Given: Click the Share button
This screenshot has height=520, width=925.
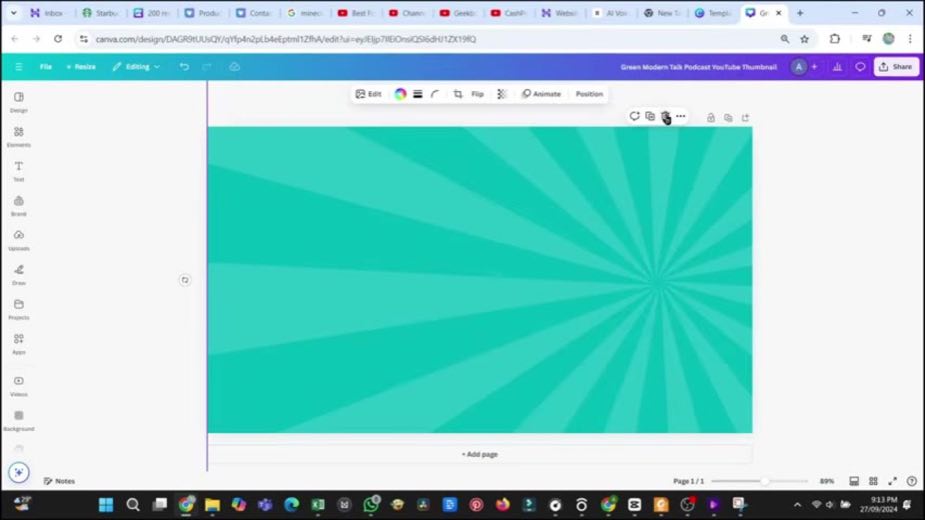Looking at the screenshot, I should (896, 67).
